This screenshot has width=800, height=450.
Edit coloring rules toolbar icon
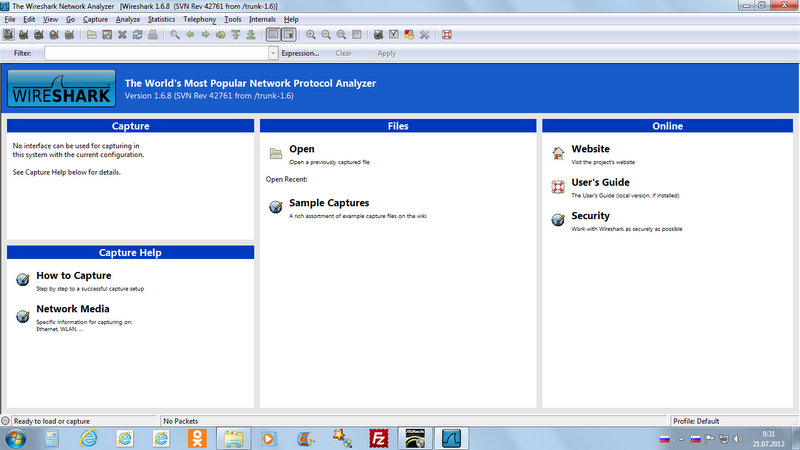[409, 35]
